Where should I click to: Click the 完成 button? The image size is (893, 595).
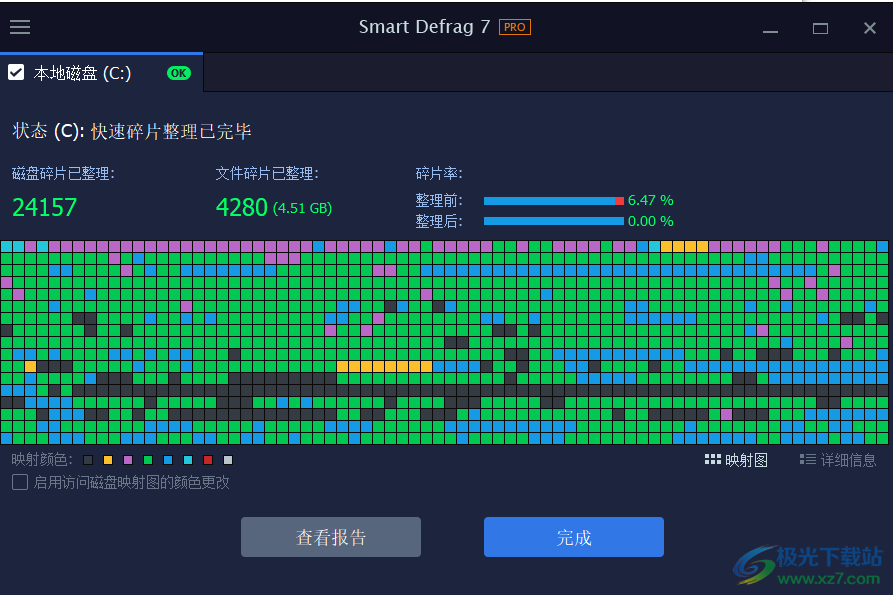click(574, 537)
